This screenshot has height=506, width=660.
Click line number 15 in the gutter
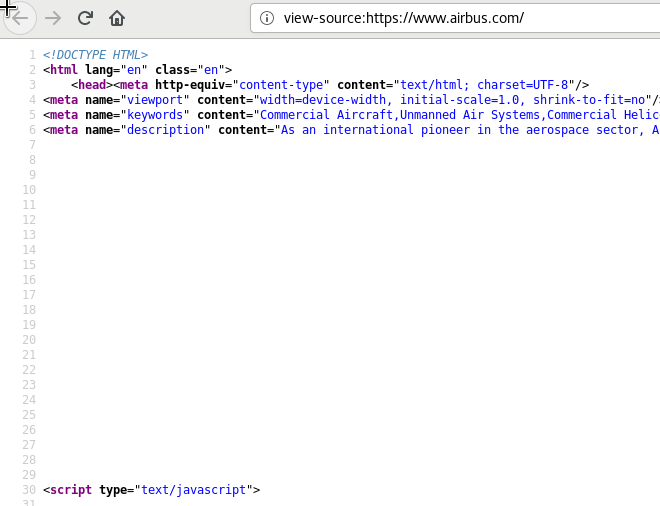point(29,265)
